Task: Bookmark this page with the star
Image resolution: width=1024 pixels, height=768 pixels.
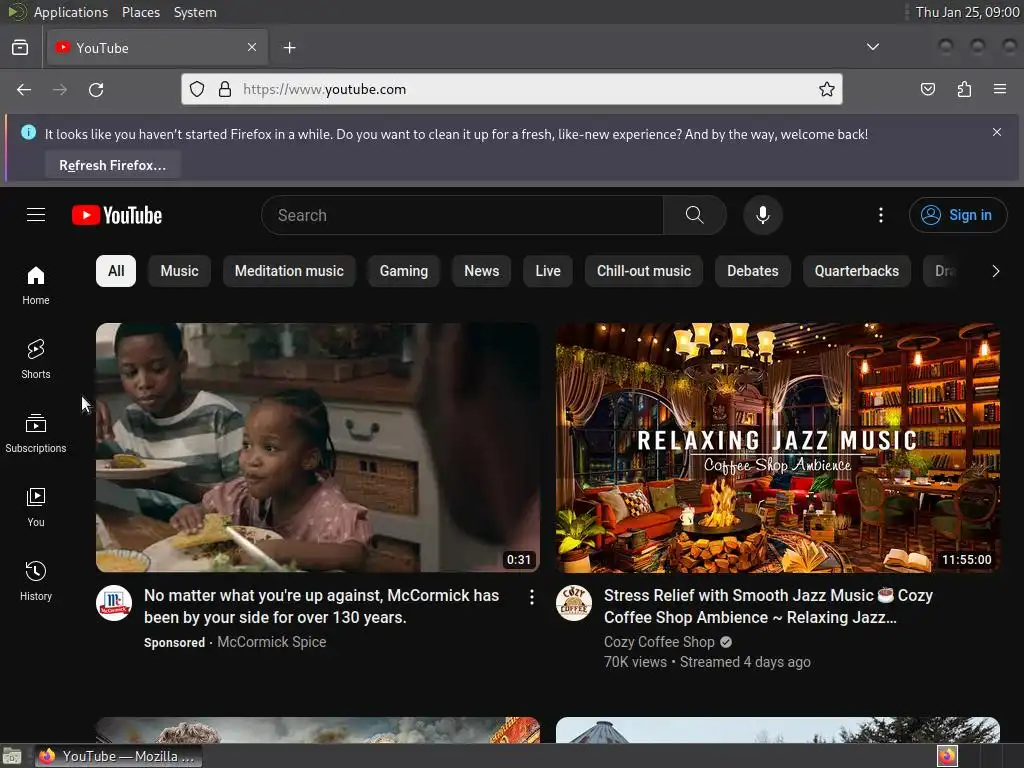Action: click(826, 89)
